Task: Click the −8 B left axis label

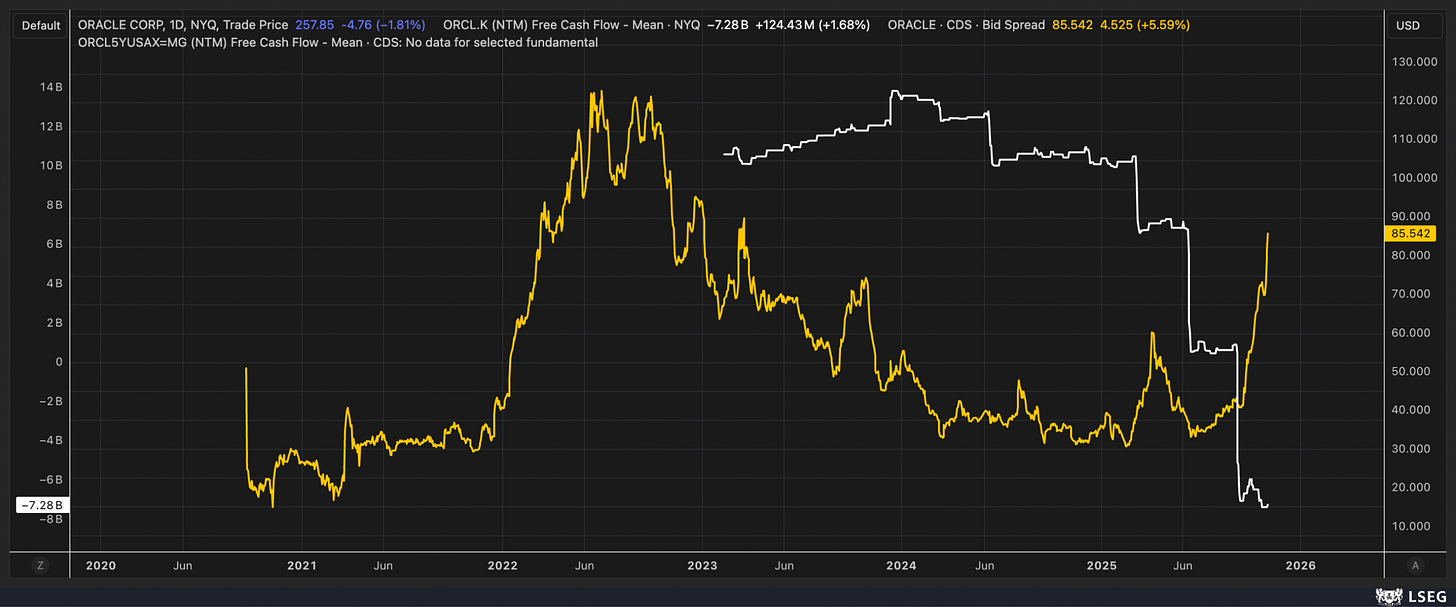Action: click(x=49, y=518)
